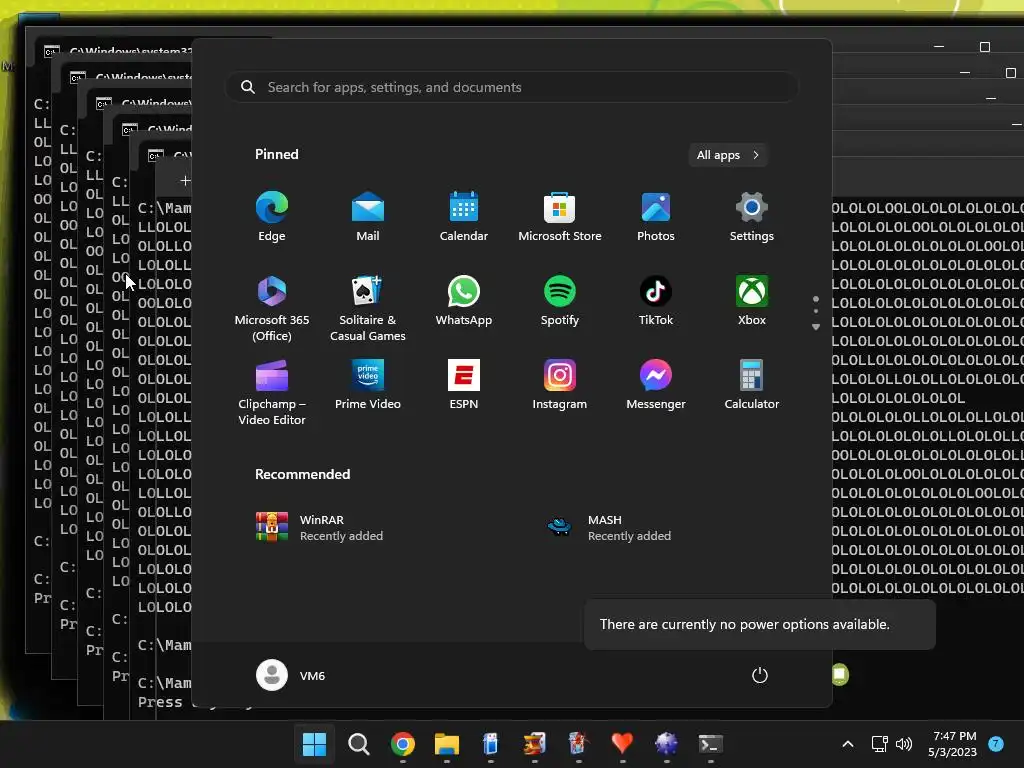Open Microsoft Store
This screenshot has height=768, width=1024.
560,217
